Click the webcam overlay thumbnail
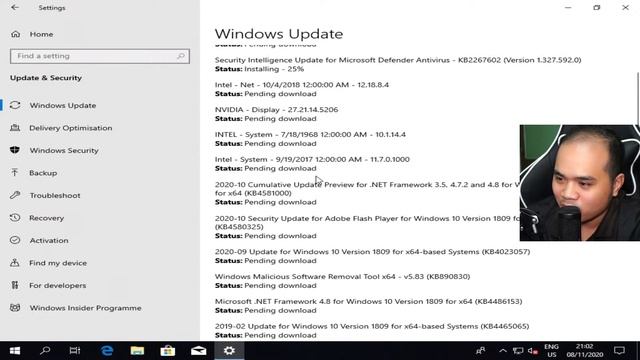The width and height of the screenshot is (640, 360). (580, 183)
